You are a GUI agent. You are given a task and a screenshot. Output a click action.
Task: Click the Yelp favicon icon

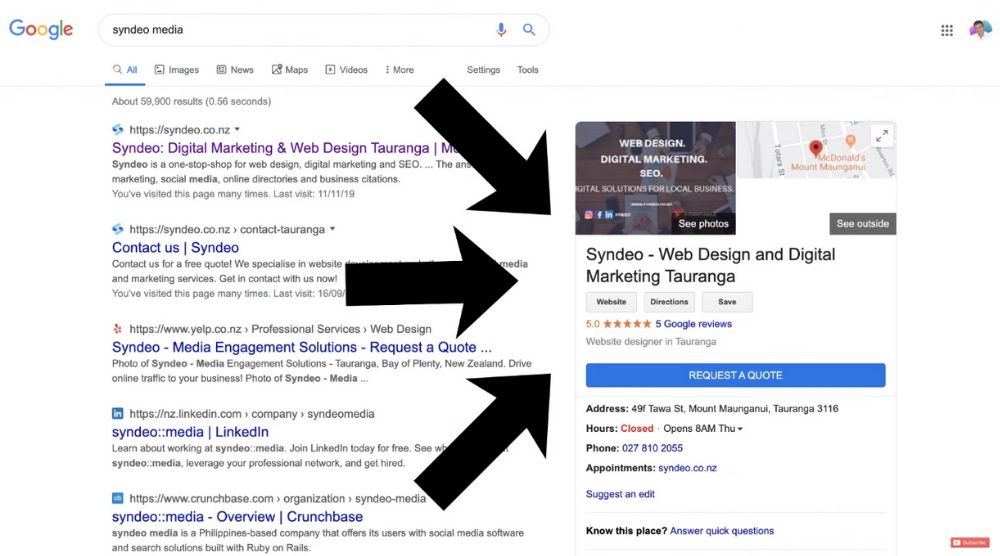pos(117,329)
